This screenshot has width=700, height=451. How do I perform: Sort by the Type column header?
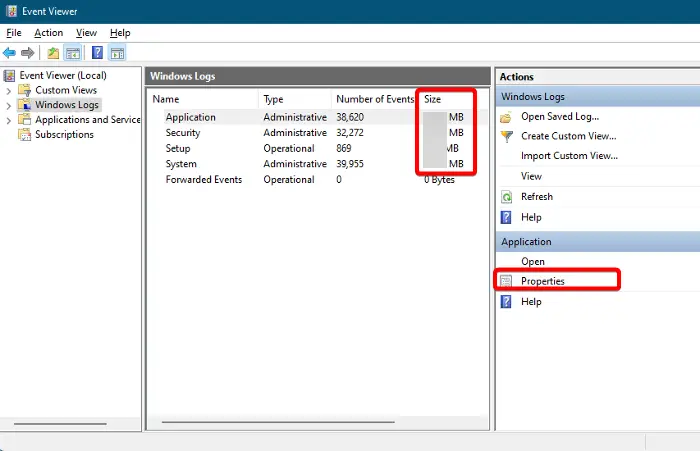coord(295,99)
